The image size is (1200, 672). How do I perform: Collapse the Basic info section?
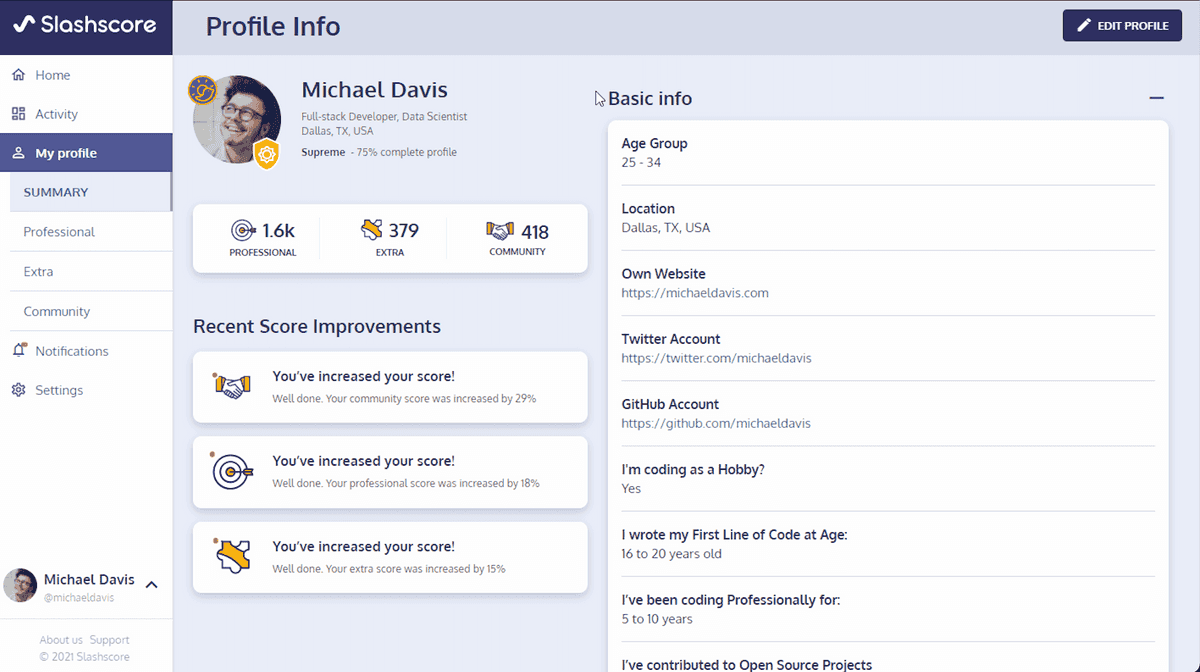[x=1156, y=98]
